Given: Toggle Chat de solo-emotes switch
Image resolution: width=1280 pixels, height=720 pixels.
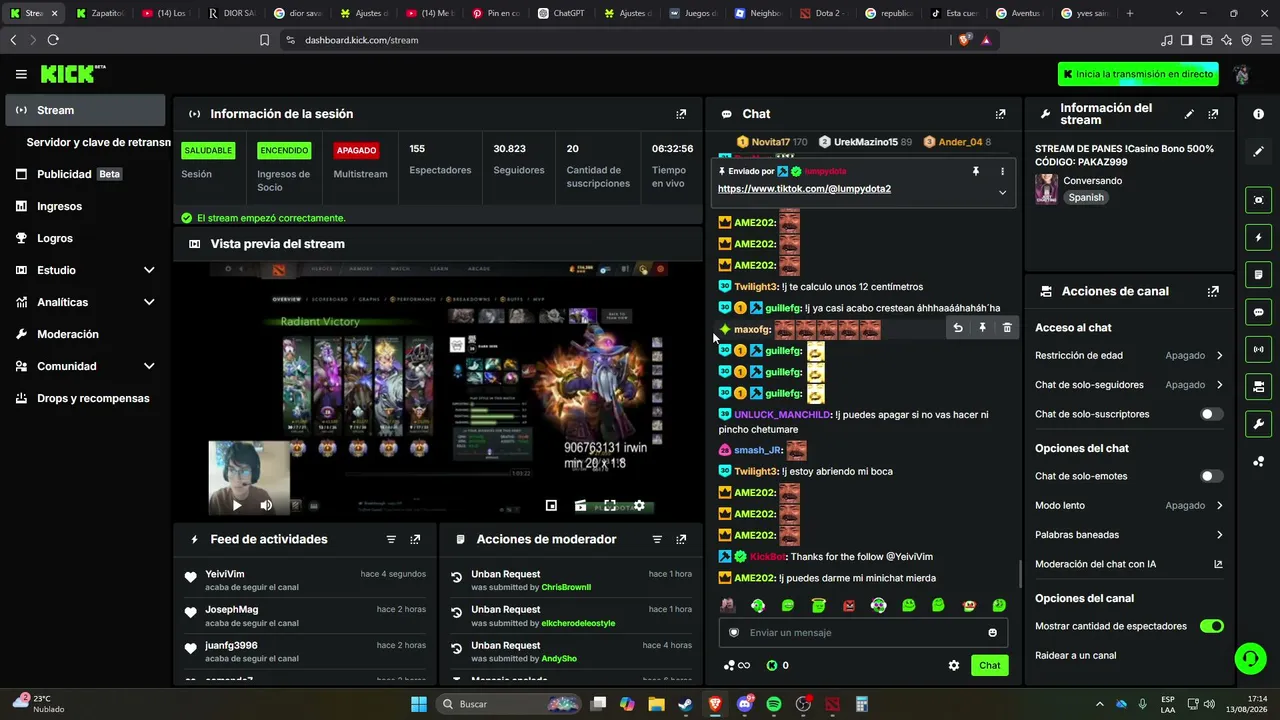Looking at the screenshot, I should pyautogui.click(x=1211, y=476).
